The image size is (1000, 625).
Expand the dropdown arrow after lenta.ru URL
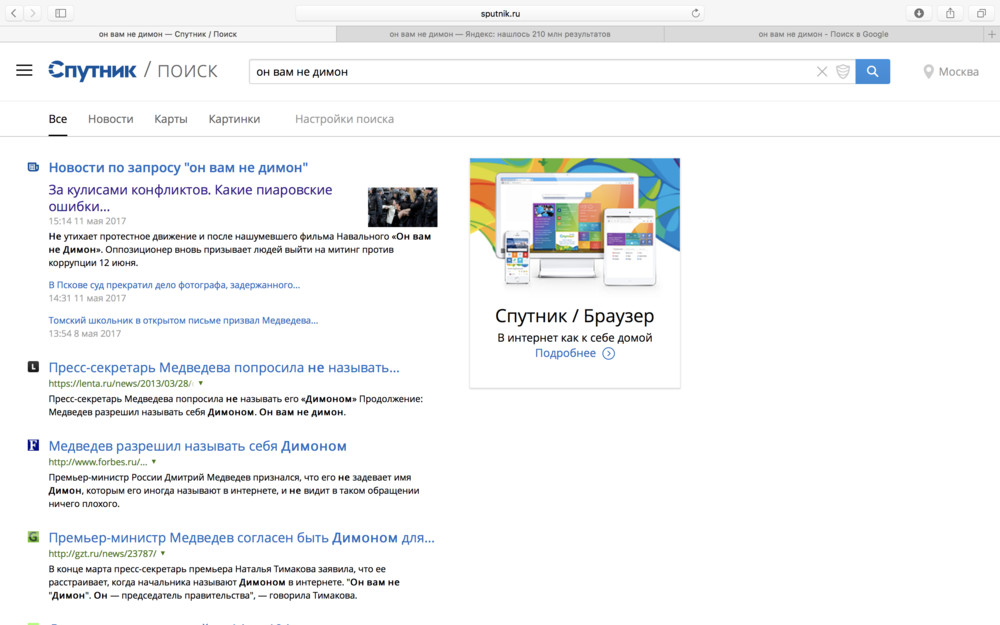[200, 383]
